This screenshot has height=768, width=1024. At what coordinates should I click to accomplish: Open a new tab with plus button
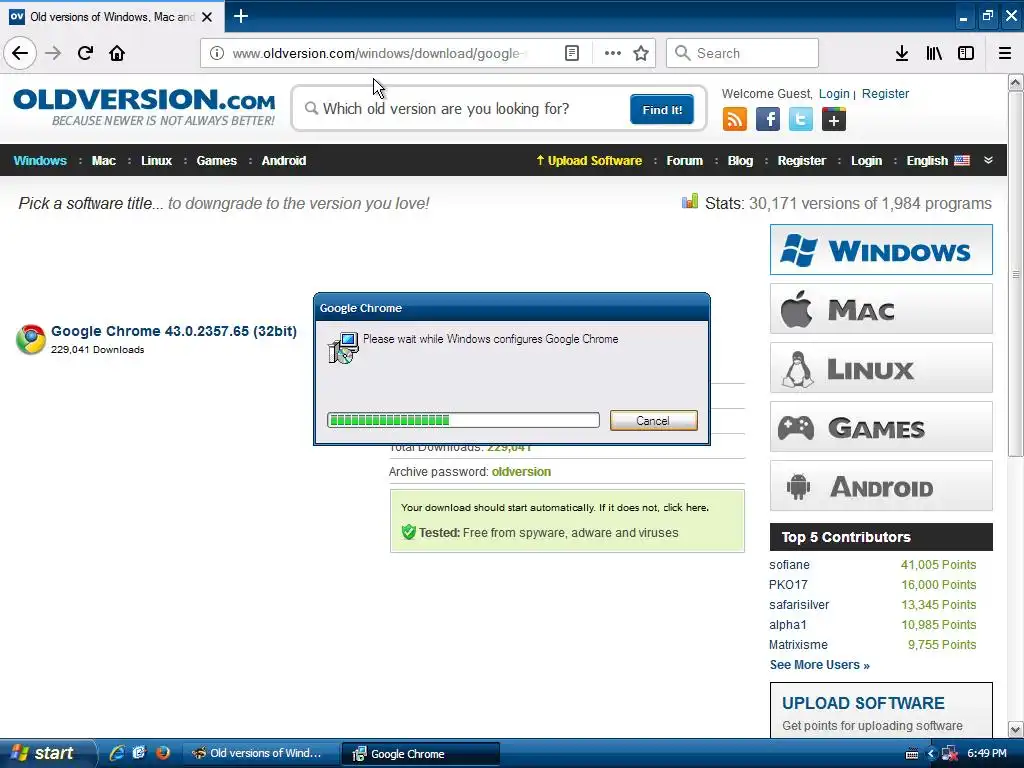[240, 16]
